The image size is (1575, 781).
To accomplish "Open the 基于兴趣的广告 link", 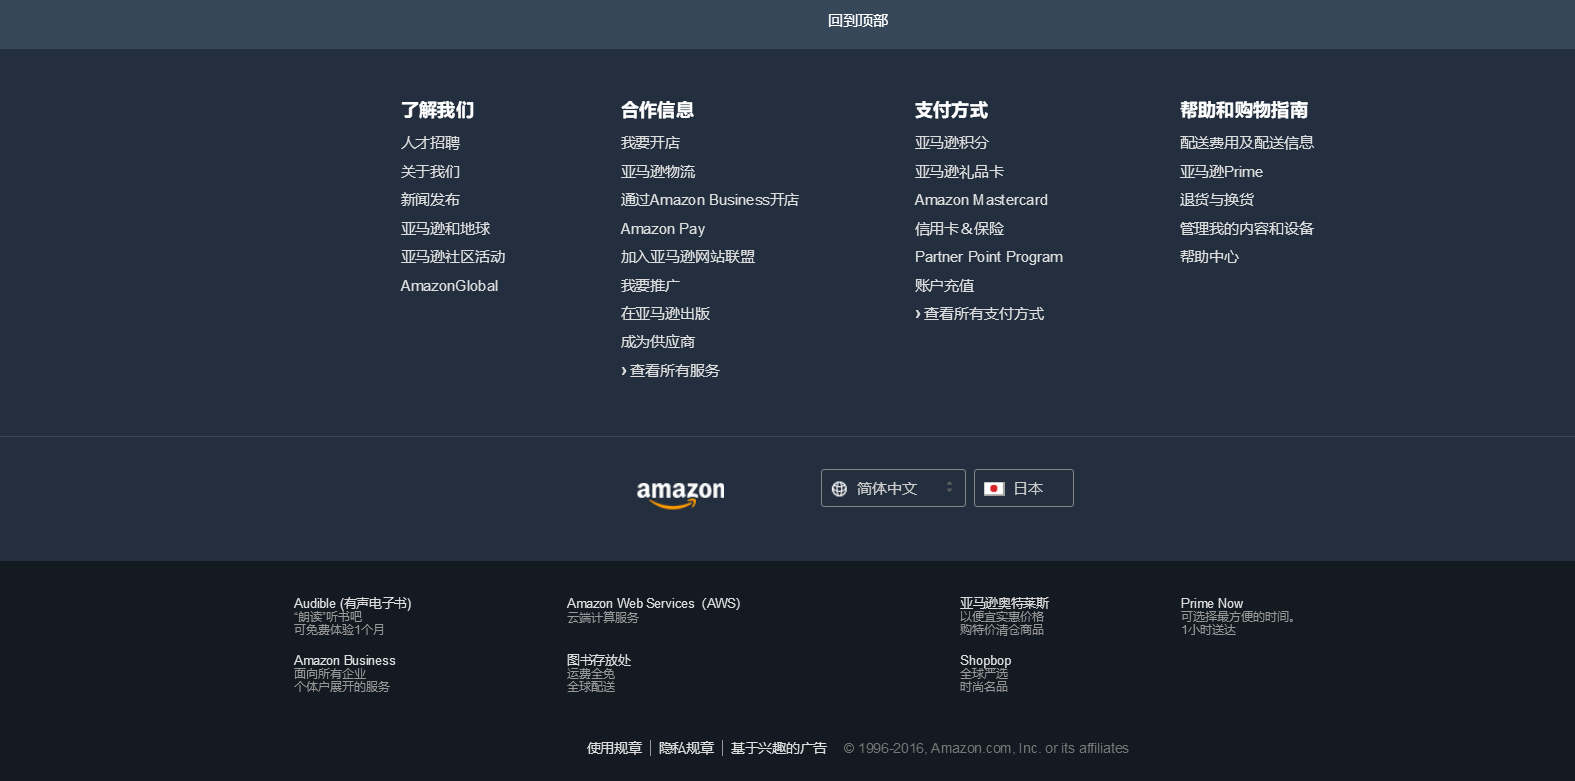I will [778, 748].
